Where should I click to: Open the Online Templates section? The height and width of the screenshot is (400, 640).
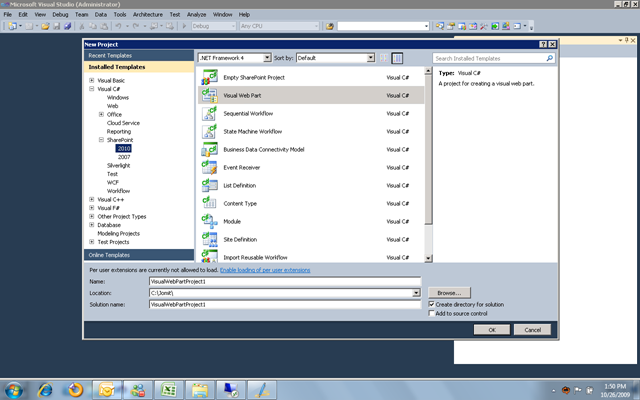coord(139,255)
